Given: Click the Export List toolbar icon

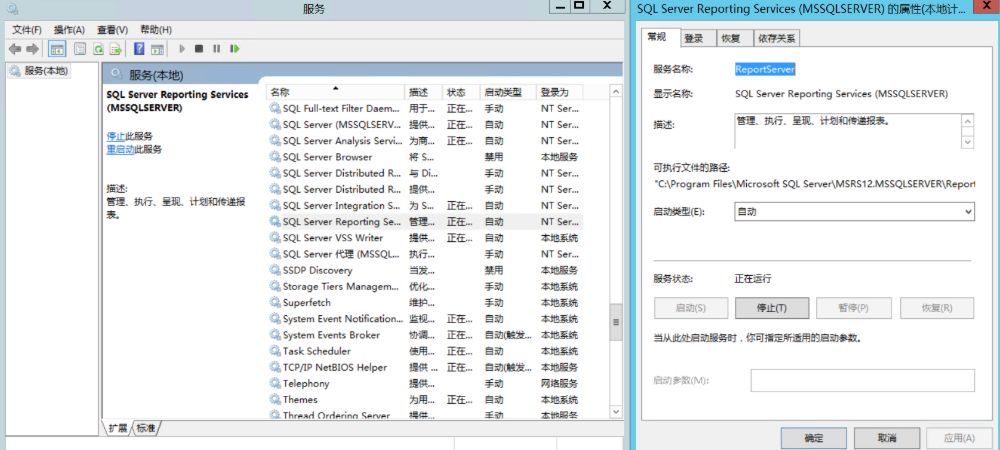Looking at the screenshot, I should click(x=115, y=49).
